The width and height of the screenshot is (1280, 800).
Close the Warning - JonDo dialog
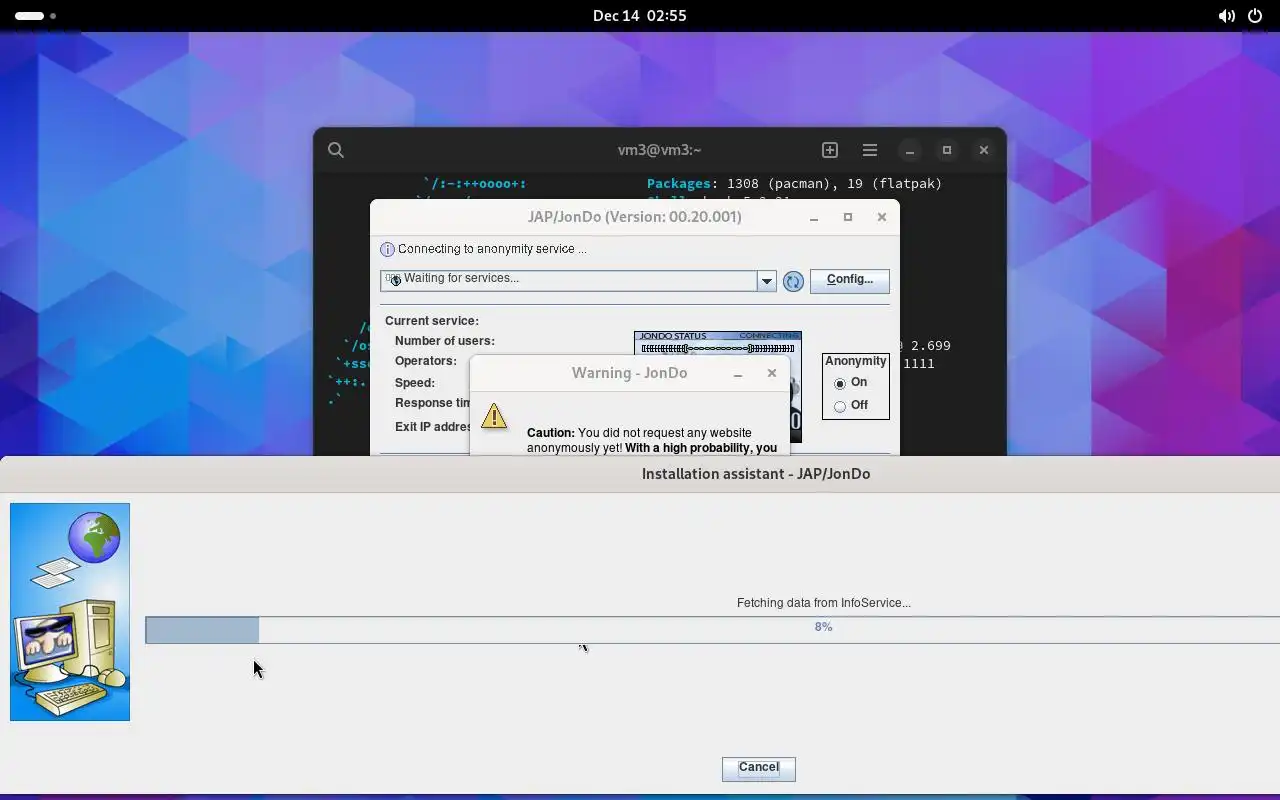(x=772, y=373)
